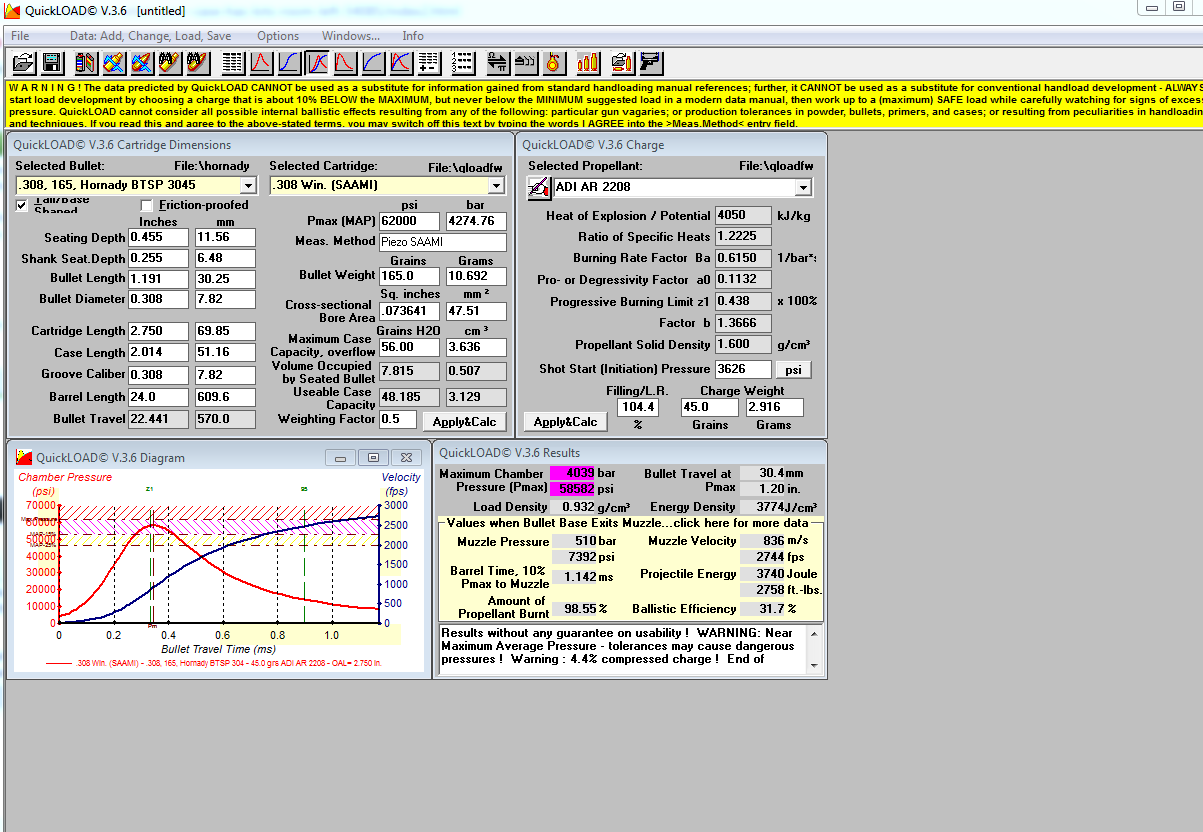Screen dimensions: 1203x832
Task: Click the Shot Start Pressure value 3626
Action: point(742,369)
